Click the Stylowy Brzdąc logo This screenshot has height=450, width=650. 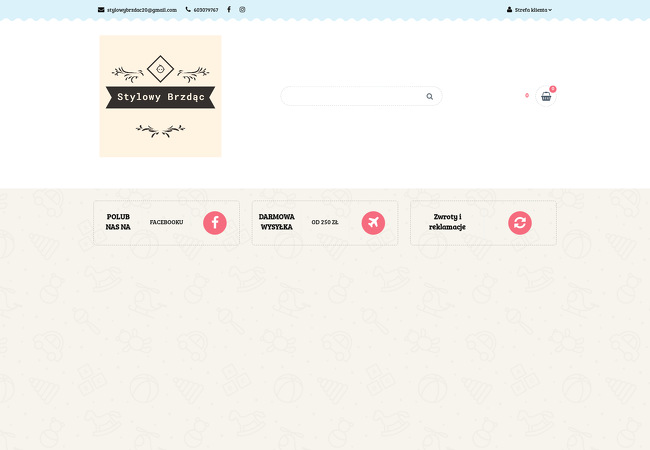tap(160, 96)
